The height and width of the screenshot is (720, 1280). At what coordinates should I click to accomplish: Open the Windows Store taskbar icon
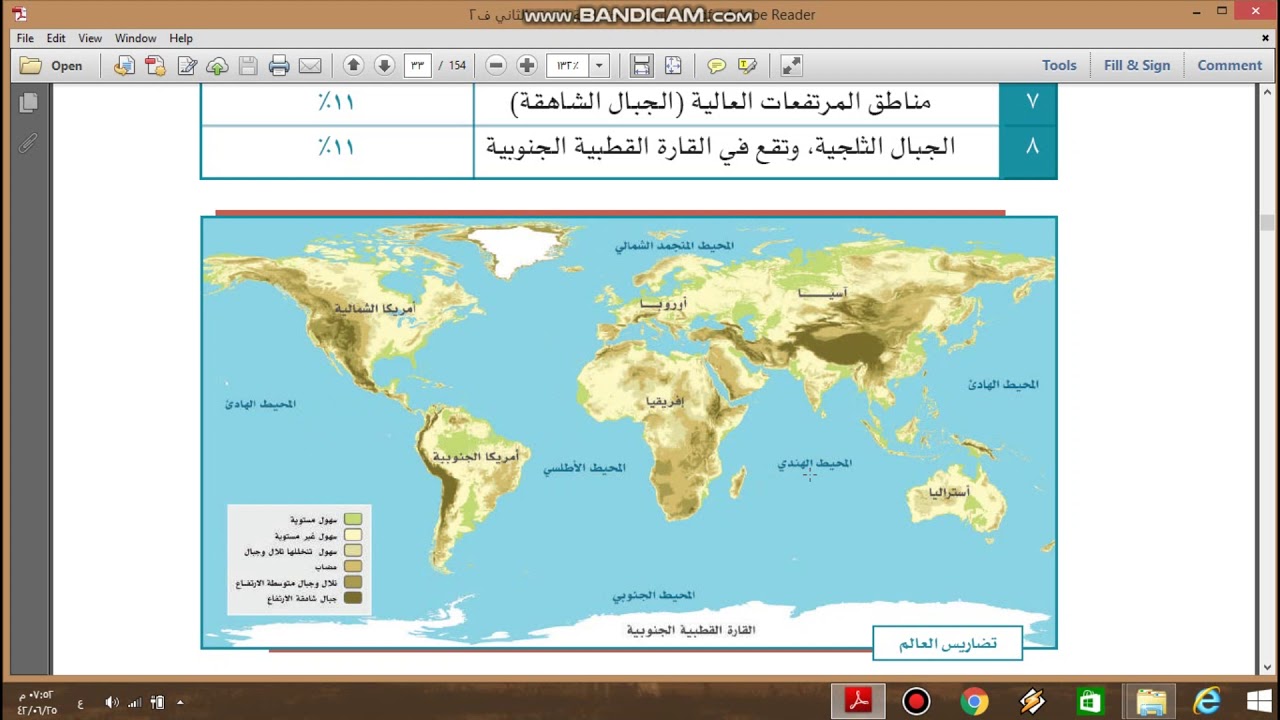1090,701
